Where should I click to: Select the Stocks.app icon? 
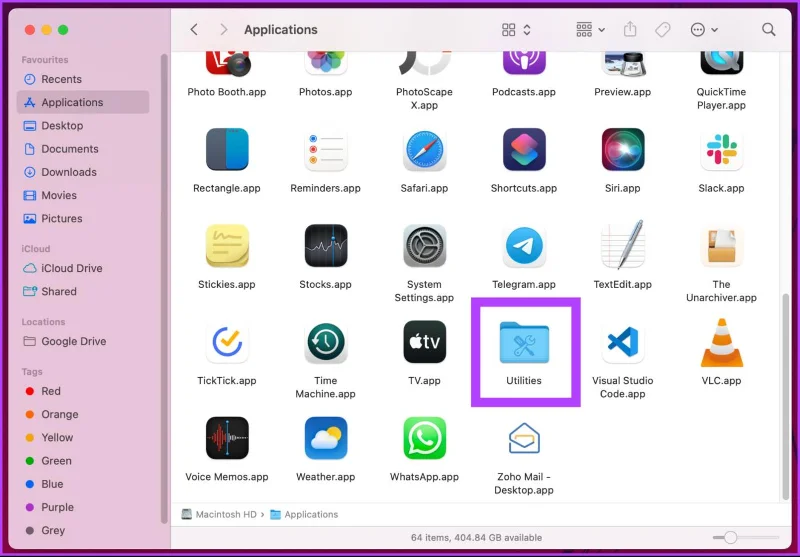point(326,246)
